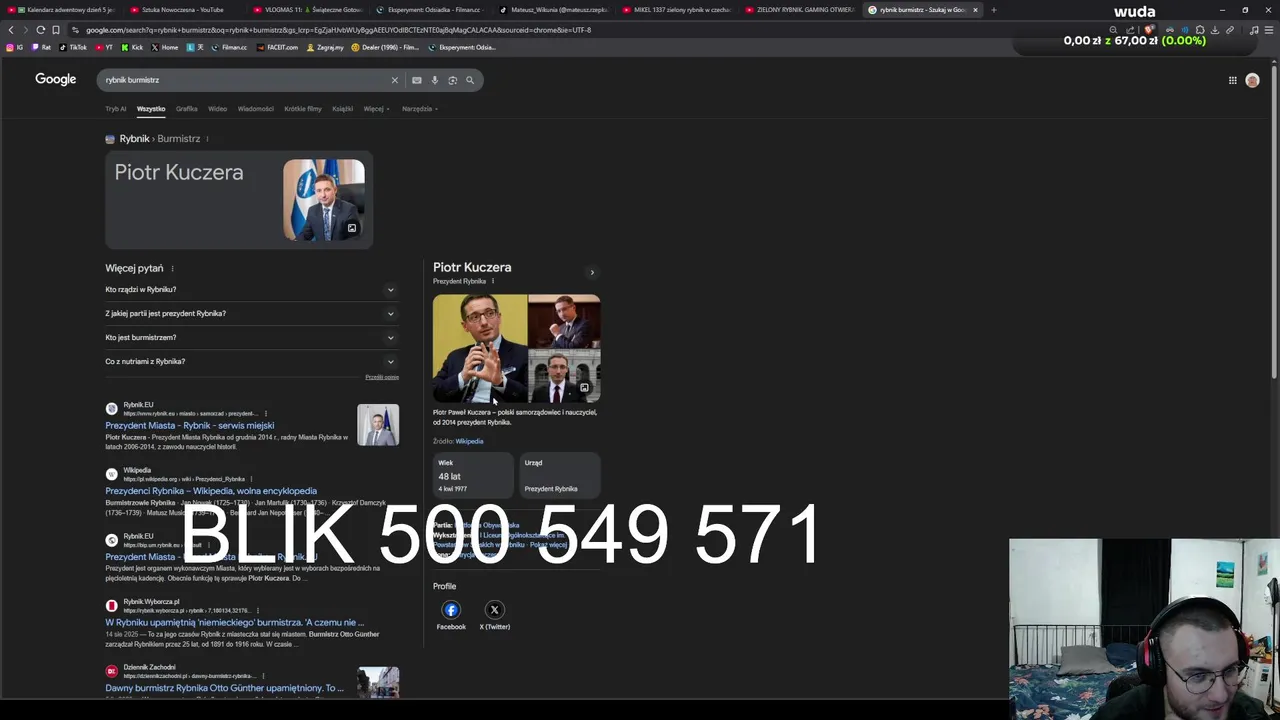Open the Zagraj.my bookmark
This screenshot has height=720, width=1280.
325,47
